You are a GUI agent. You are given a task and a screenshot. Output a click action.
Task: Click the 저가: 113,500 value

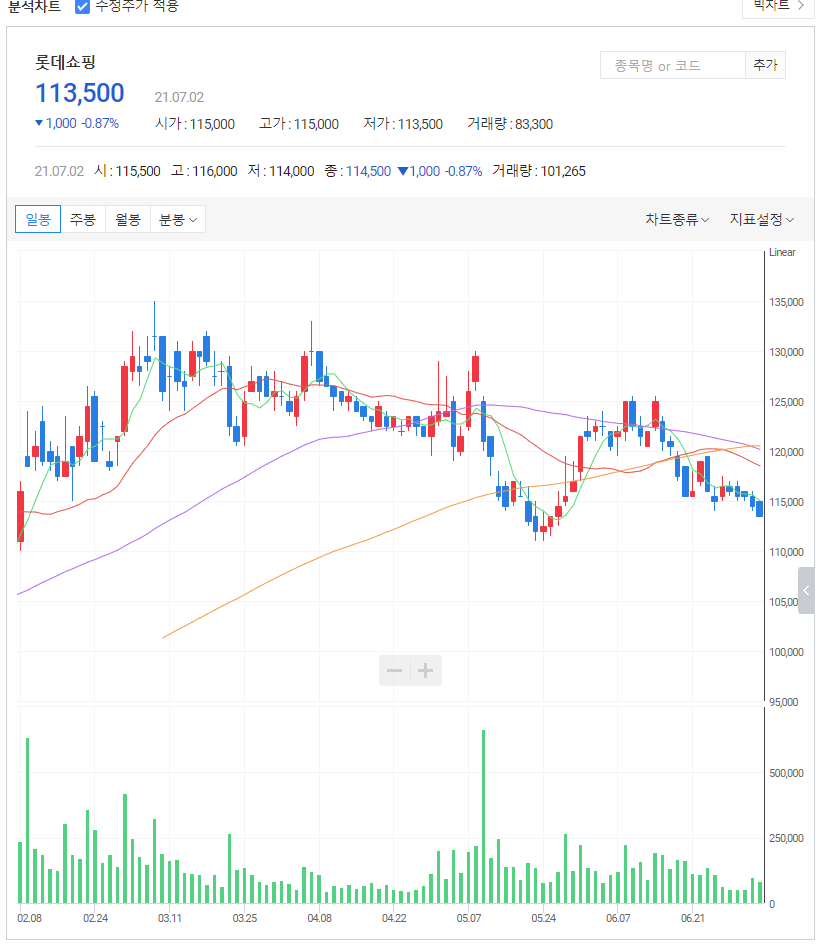click(x=403, y=124)
